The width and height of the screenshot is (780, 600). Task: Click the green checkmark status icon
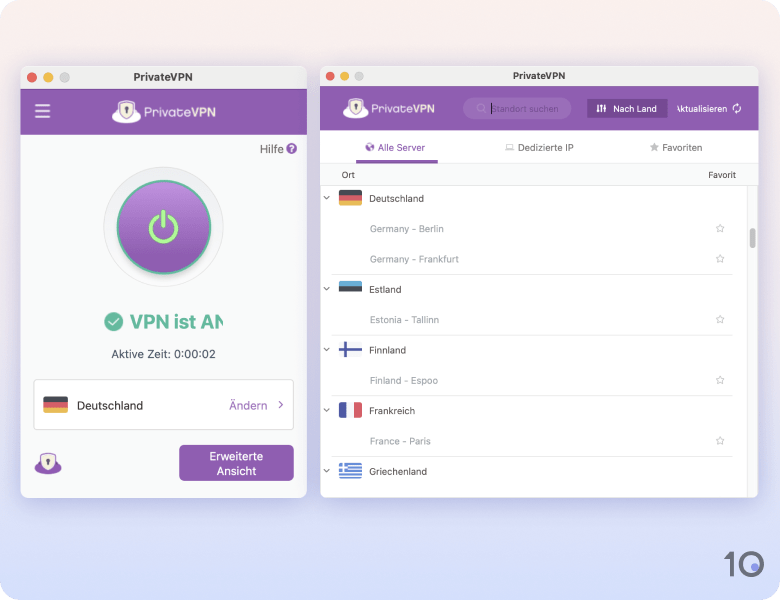(113, 321)
